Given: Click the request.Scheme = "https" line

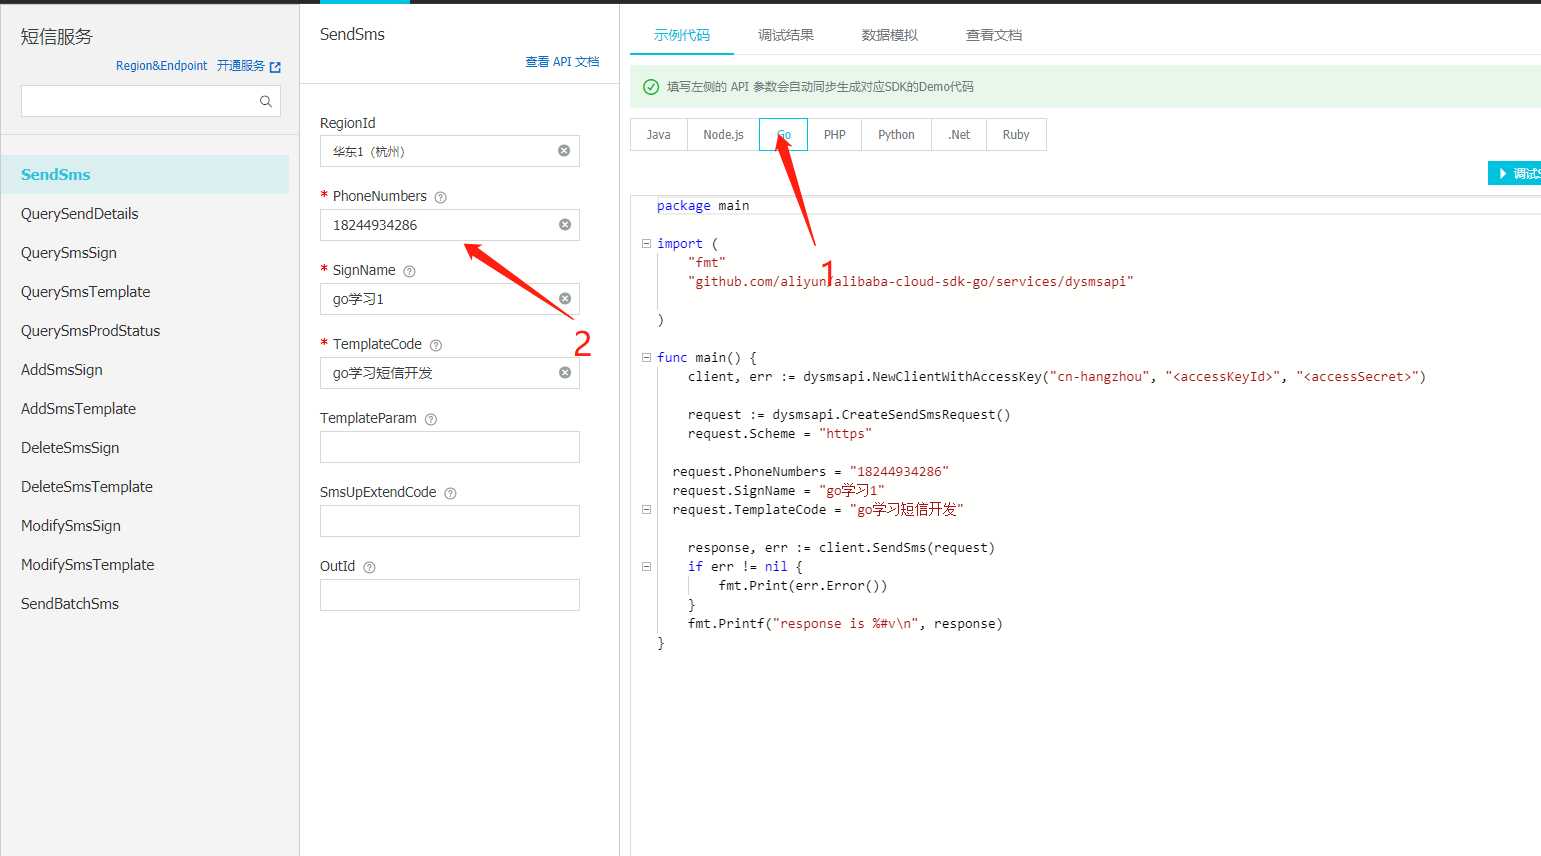Looking at the screenshot, I should 779,434.
